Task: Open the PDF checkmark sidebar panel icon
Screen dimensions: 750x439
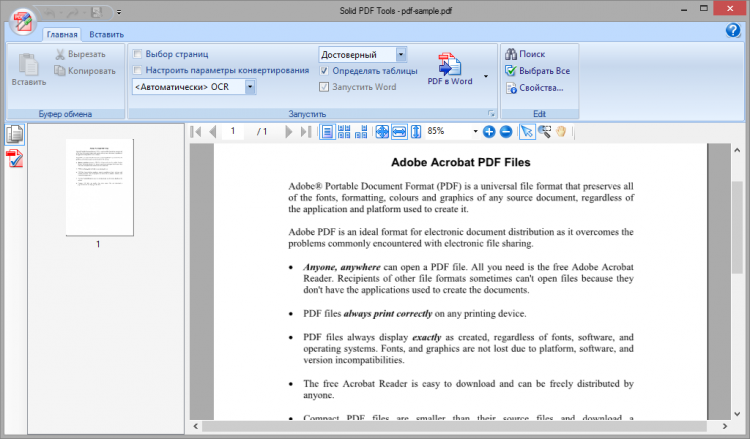Action: coord(15,158)
